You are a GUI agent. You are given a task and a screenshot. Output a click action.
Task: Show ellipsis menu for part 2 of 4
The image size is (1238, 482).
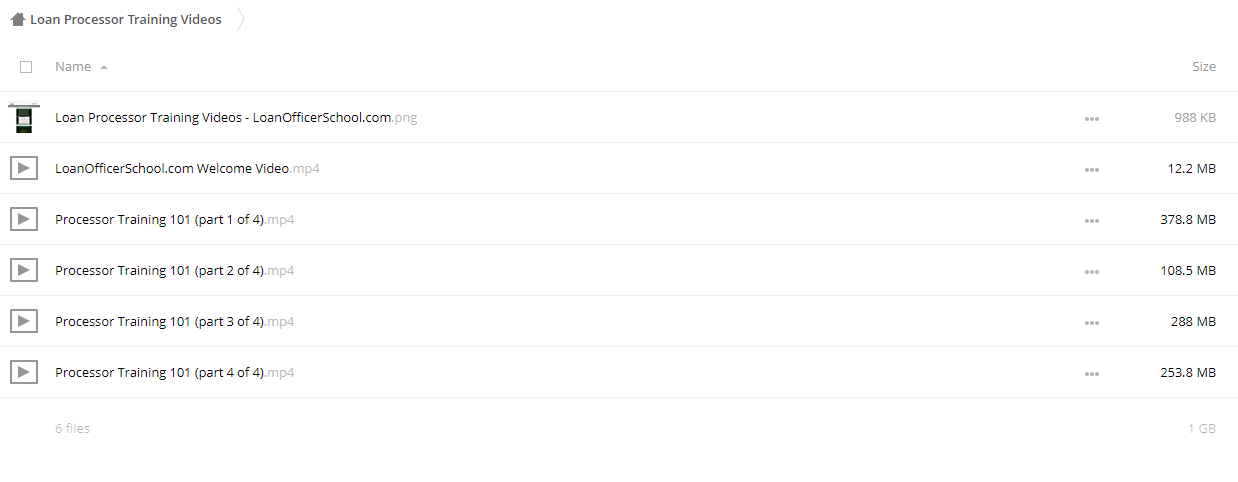click(x=1091, y=272)
